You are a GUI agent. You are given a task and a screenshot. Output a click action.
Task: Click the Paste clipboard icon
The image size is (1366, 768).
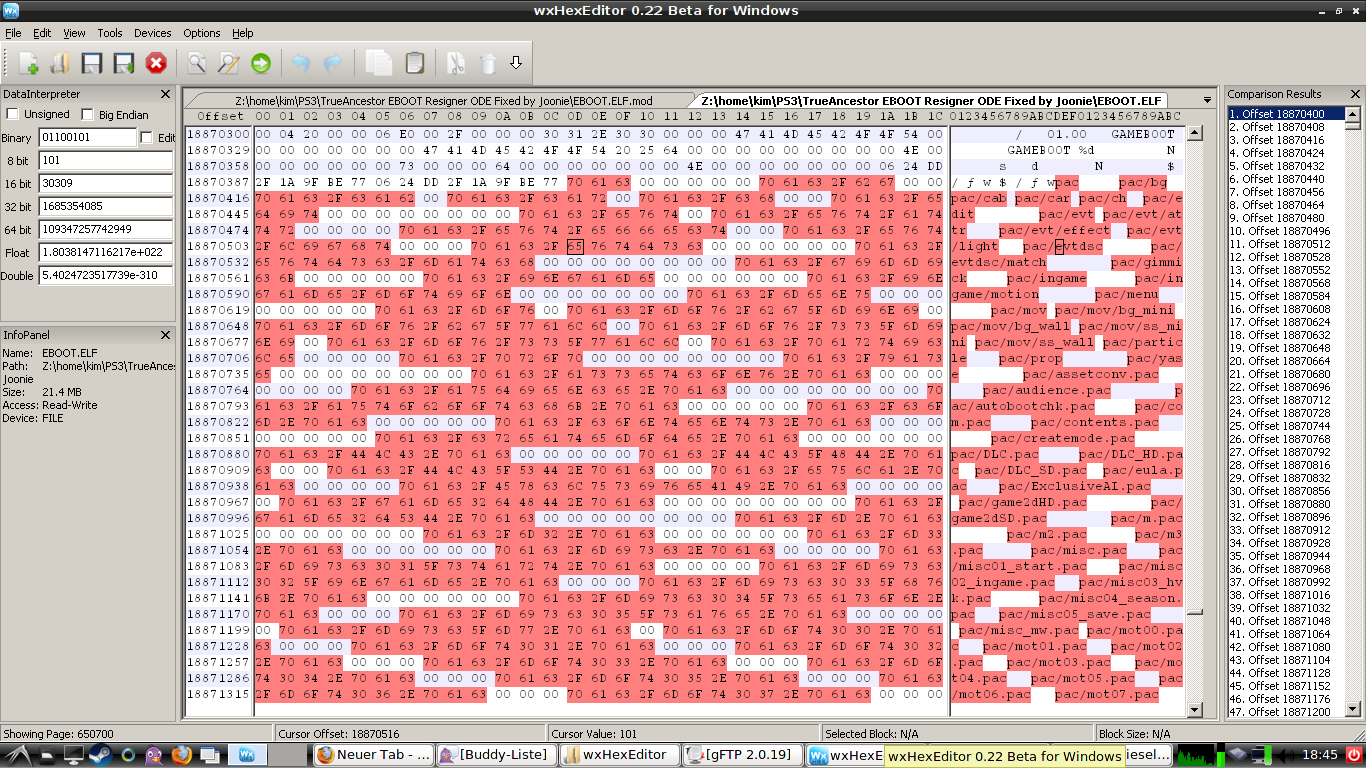(x=414, y=64)
